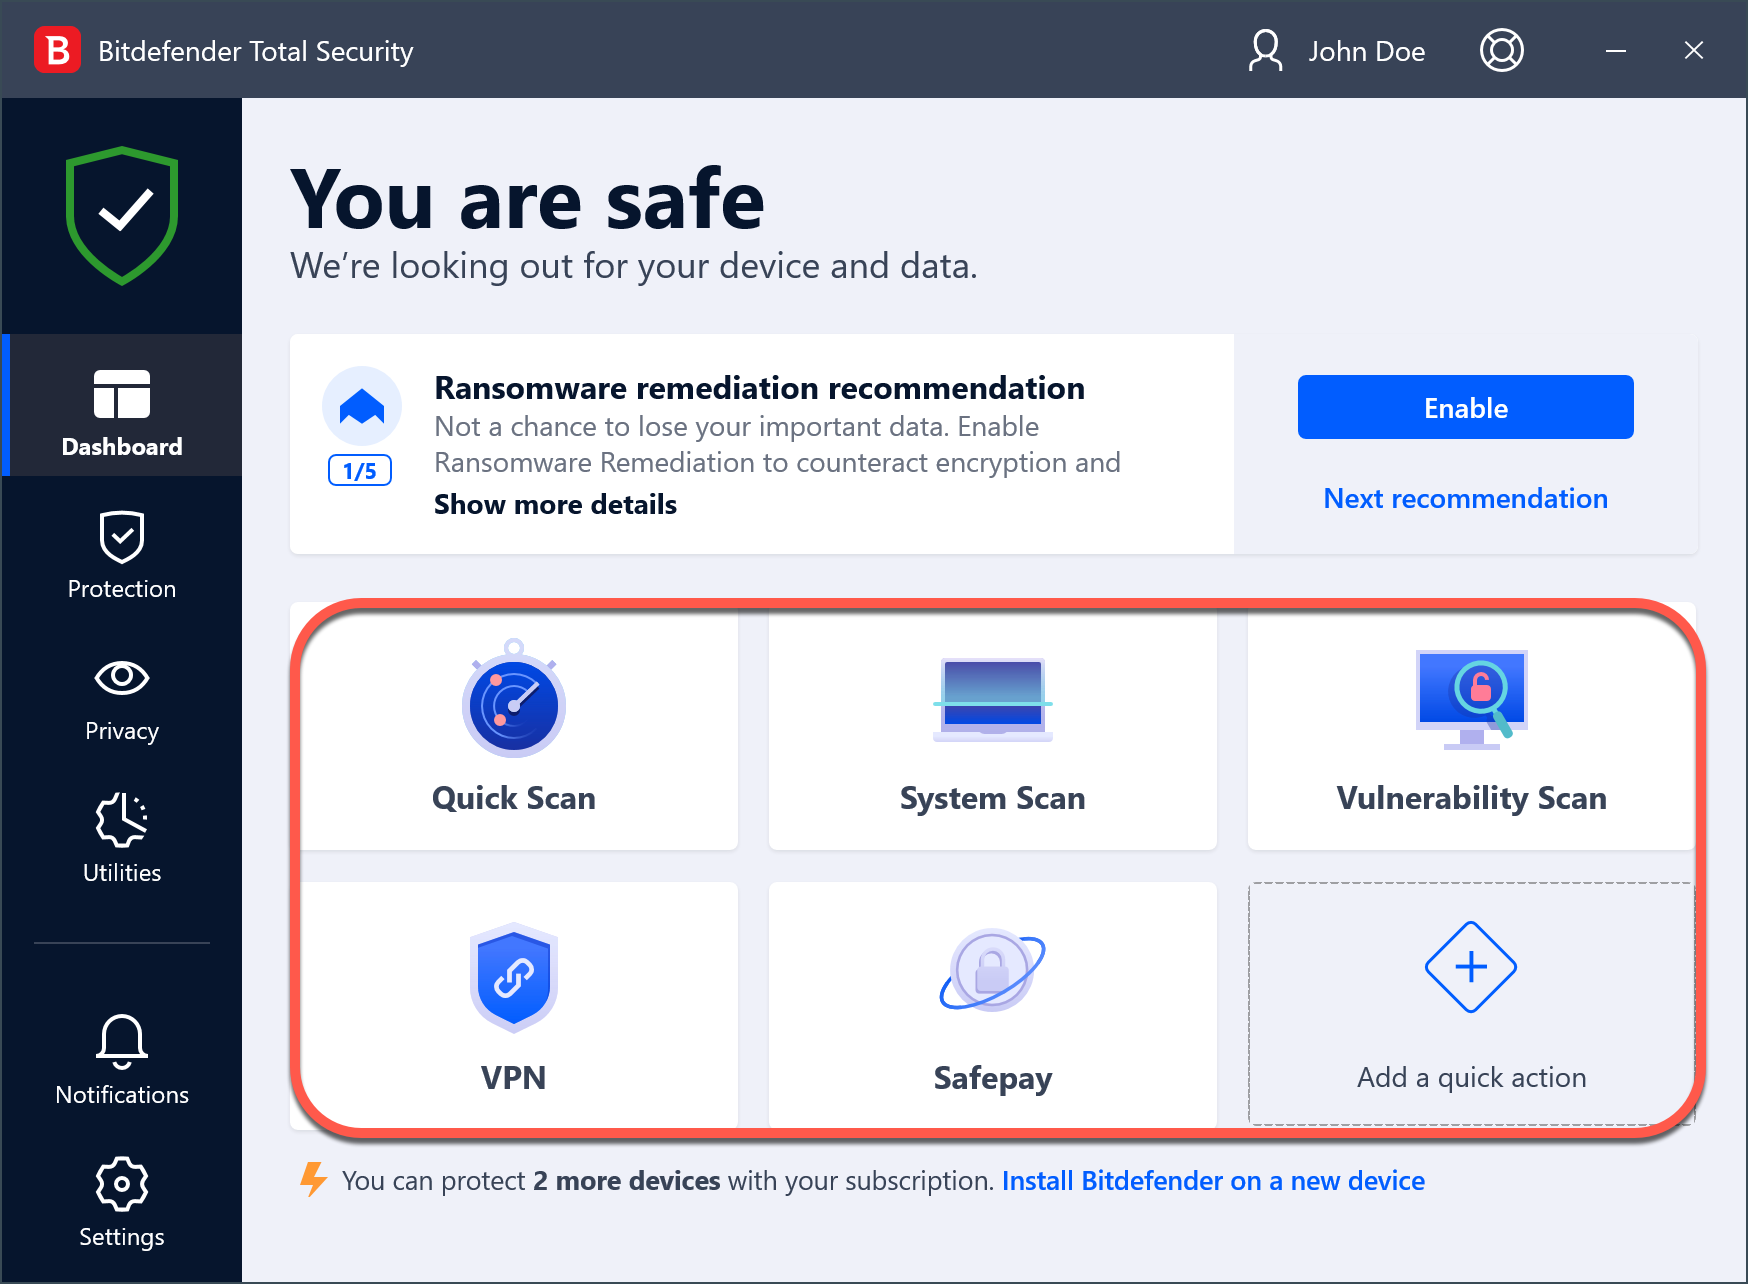
Task: Click the Bitdefender logo in the title bar
Action: point(57,50)
